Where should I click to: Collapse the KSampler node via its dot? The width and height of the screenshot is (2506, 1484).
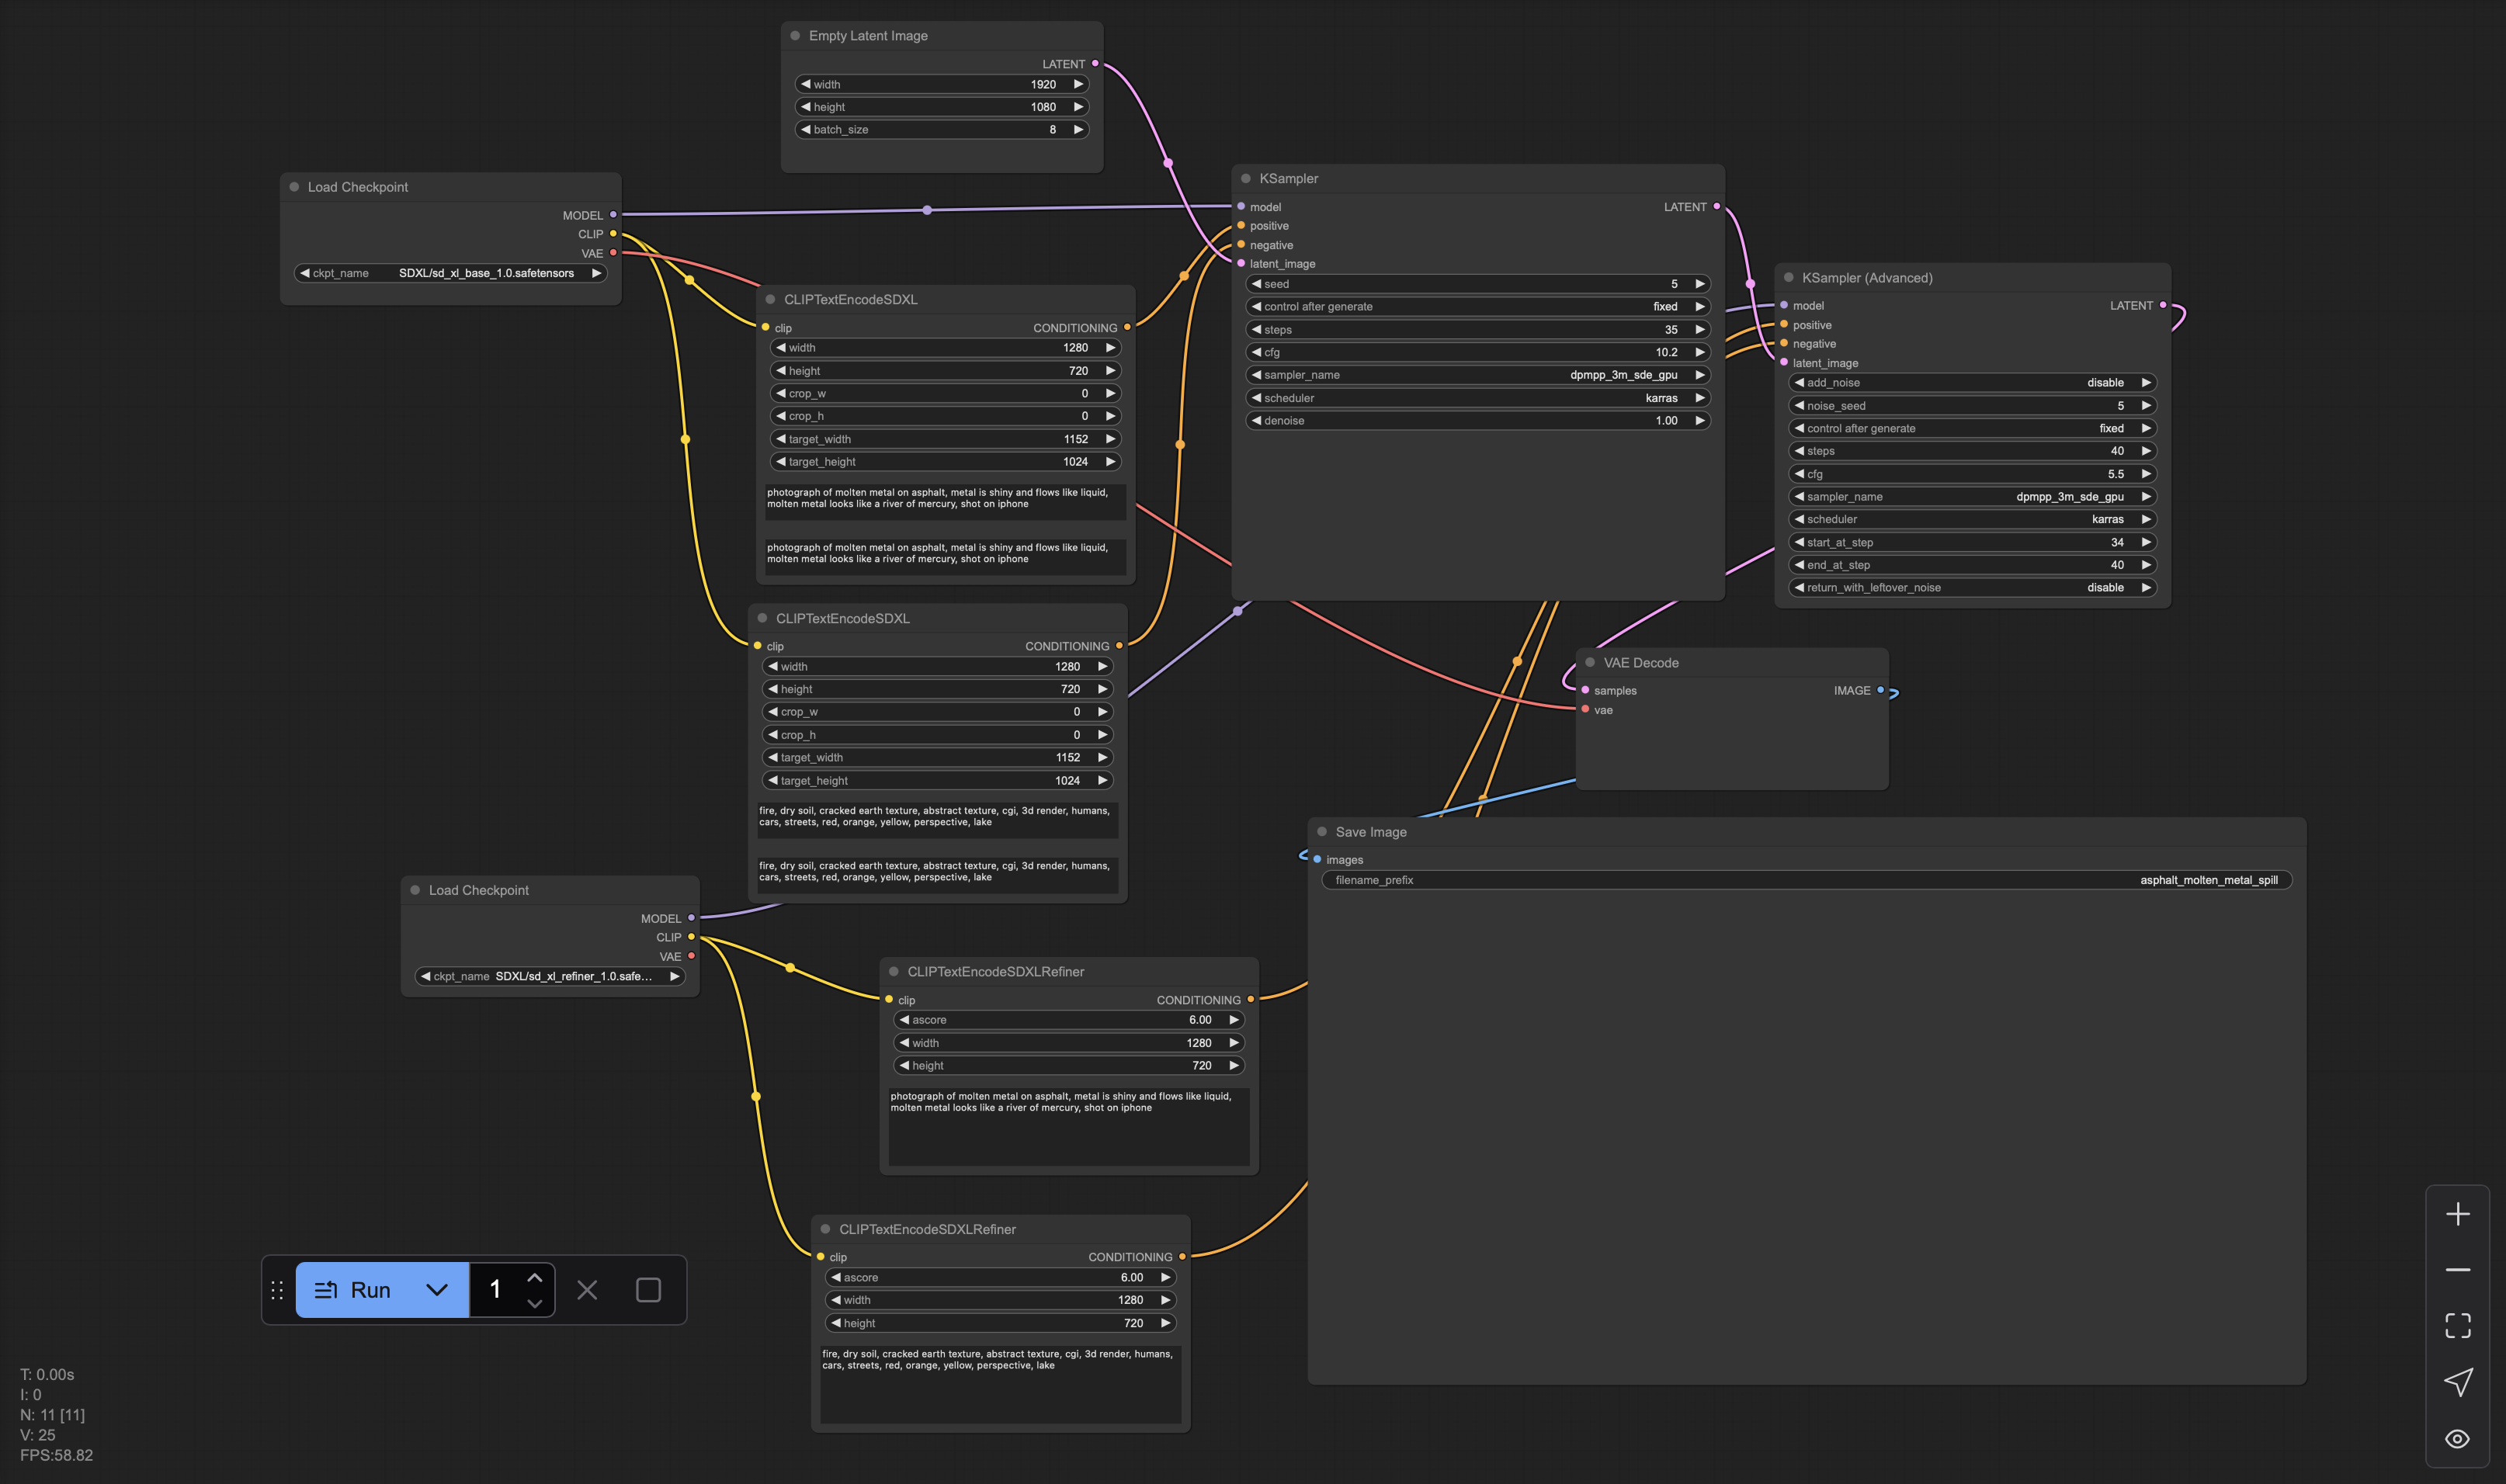click(x=1246, y=178)
